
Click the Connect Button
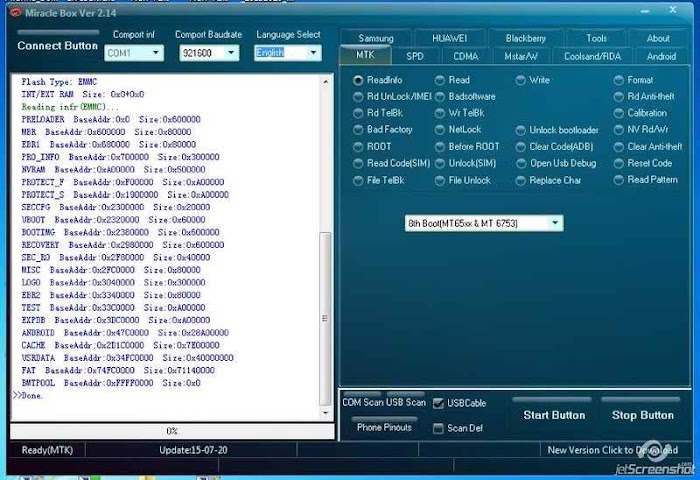coord(58,43)
